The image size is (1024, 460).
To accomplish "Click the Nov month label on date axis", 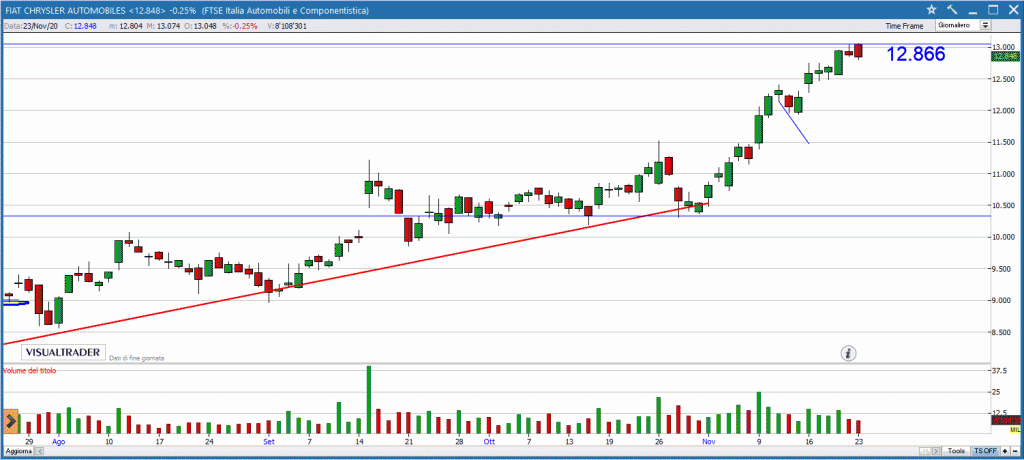I will click(709, 441).
